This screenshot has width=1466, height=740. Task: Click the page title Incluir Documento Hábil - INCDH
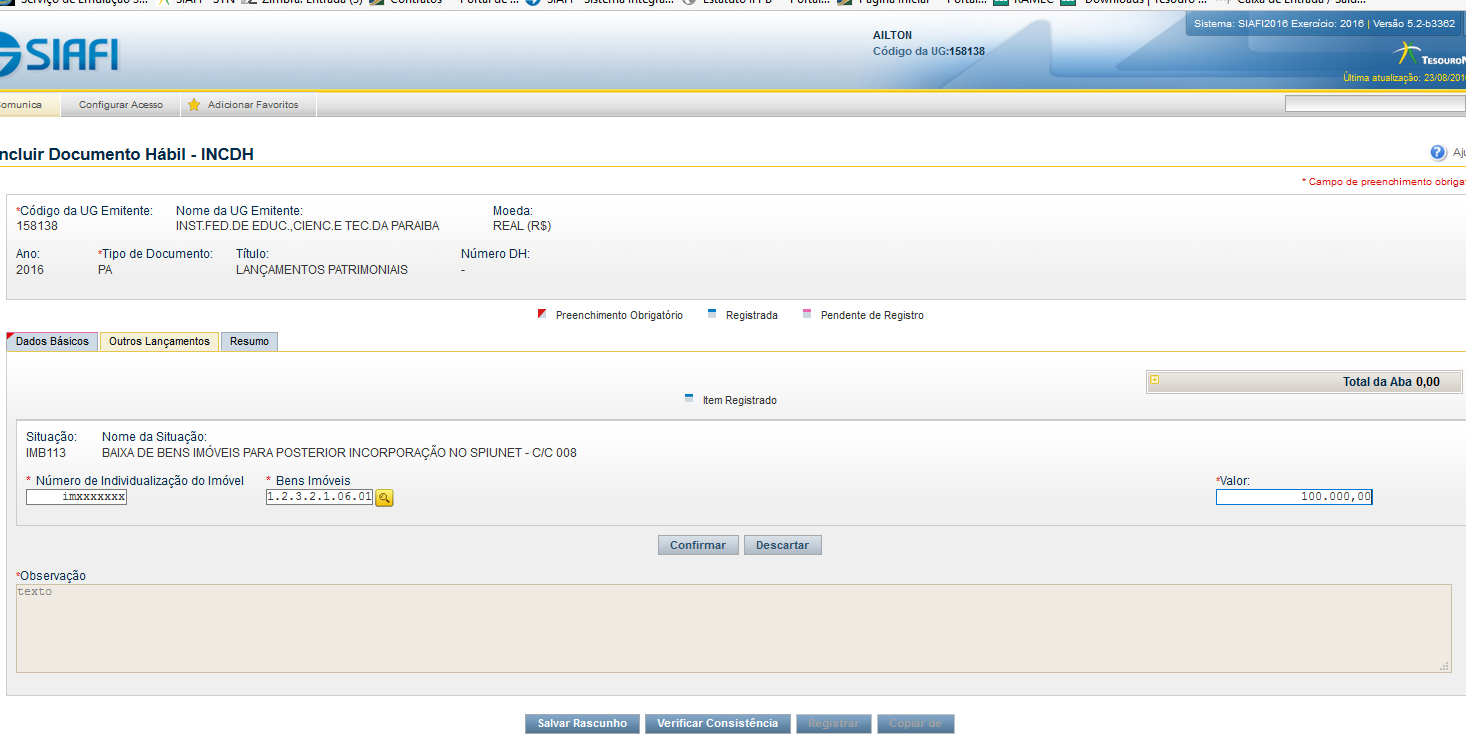point(127,154)
